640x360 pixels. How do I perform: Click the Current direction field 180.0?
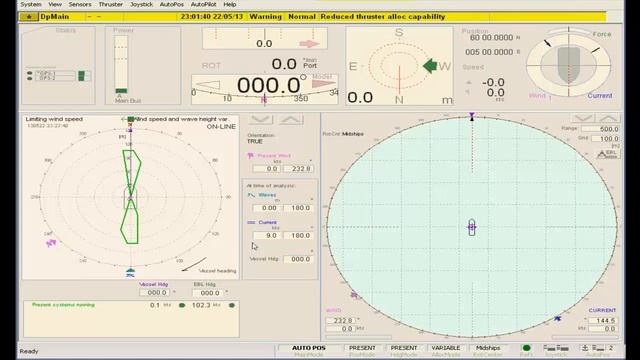(x=298, y=236)
